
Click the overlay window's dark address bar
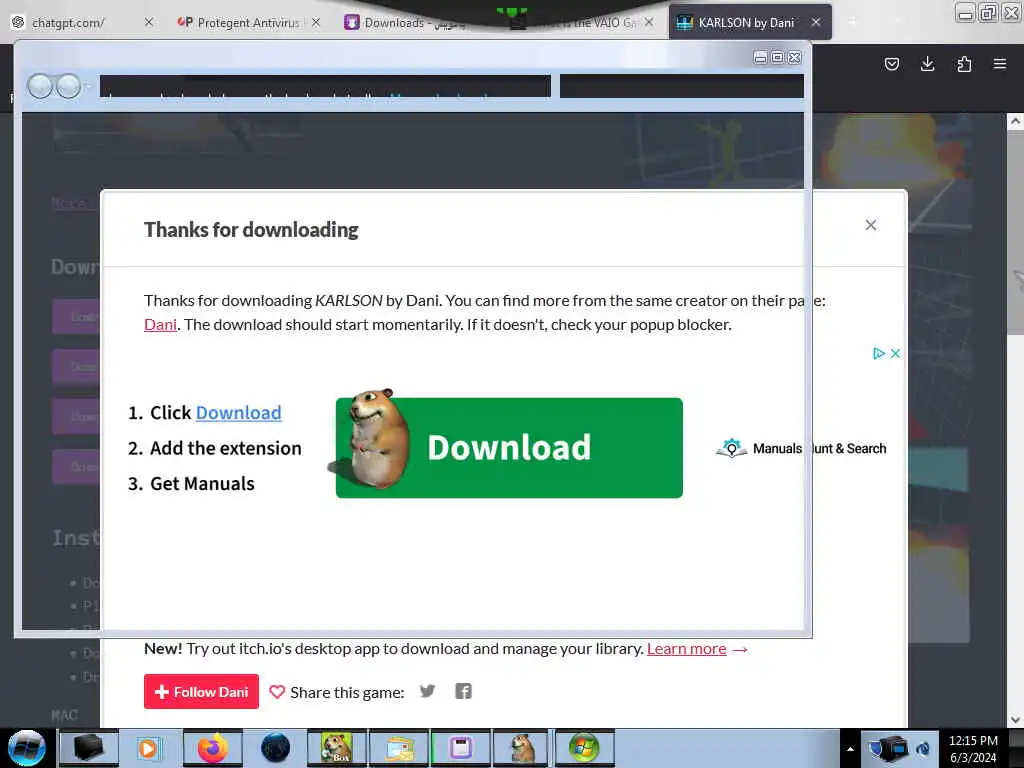tap(325, 86)
